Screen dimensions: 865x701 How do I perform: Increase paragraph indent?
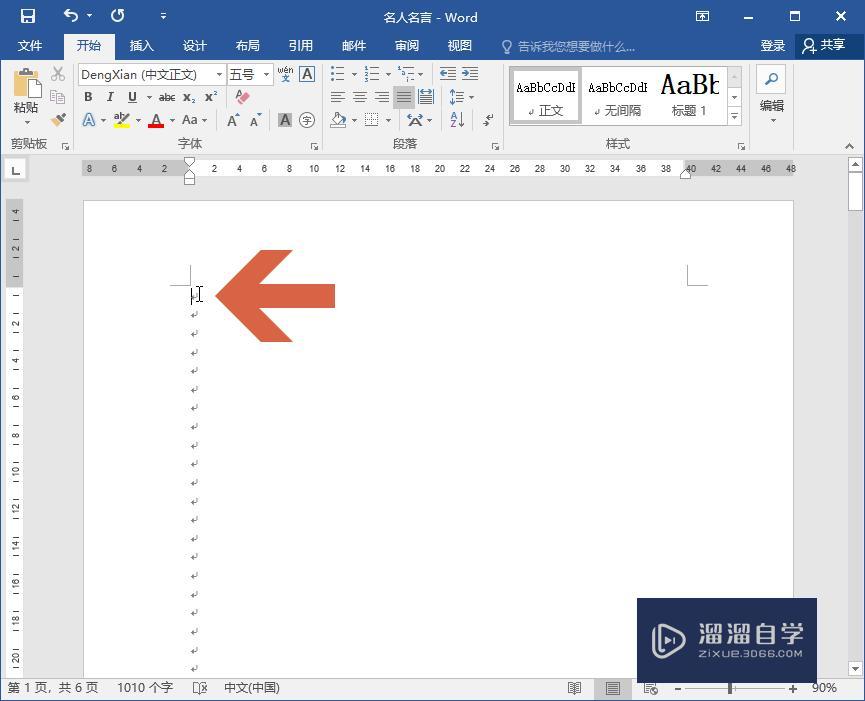click(x=470, y=73)
